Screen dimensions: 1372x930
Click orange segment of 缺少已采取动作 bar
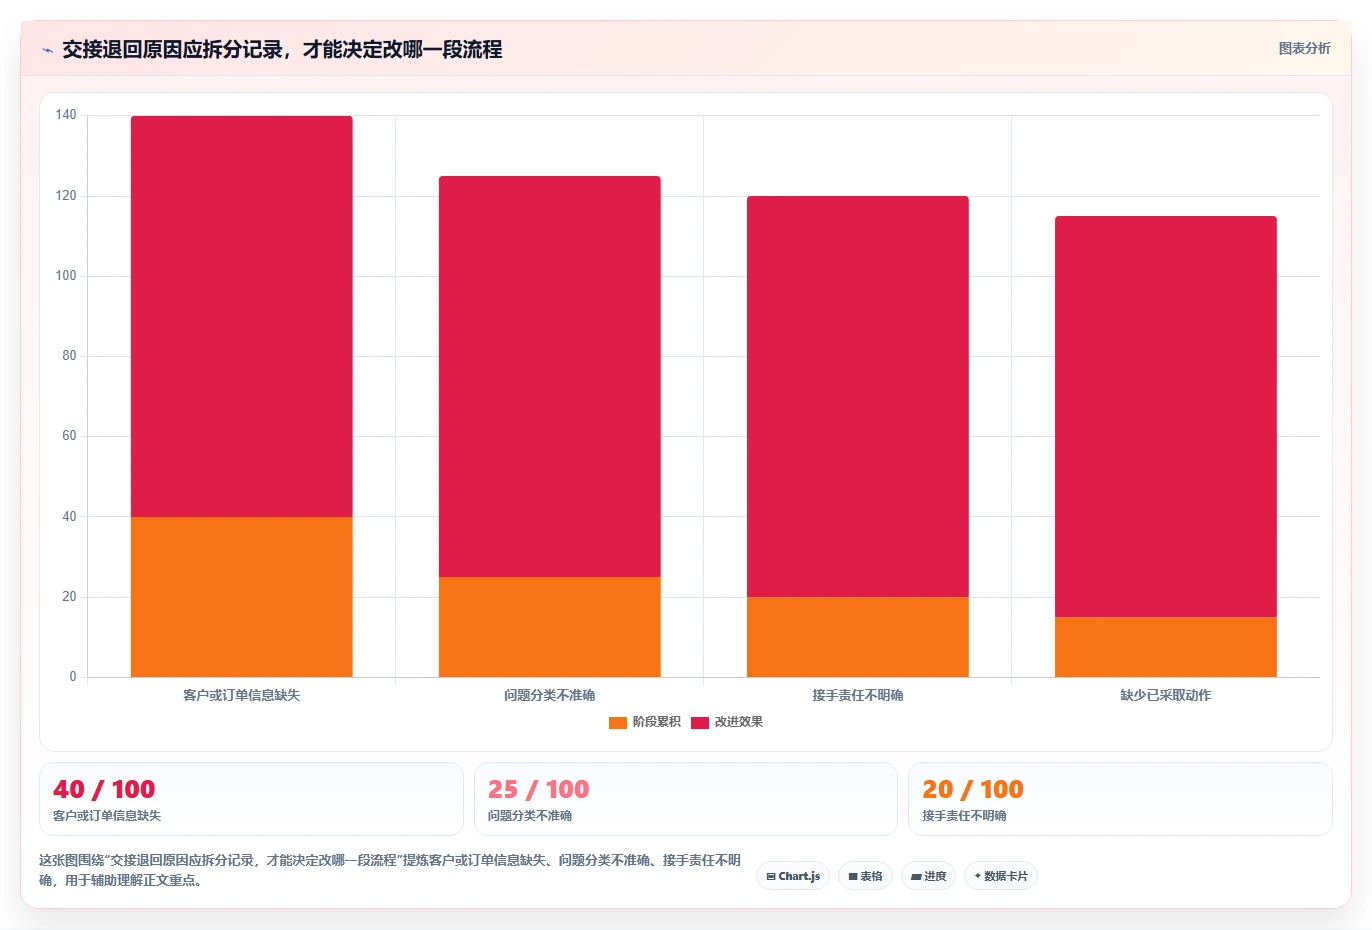click(x=1166, y=647)
